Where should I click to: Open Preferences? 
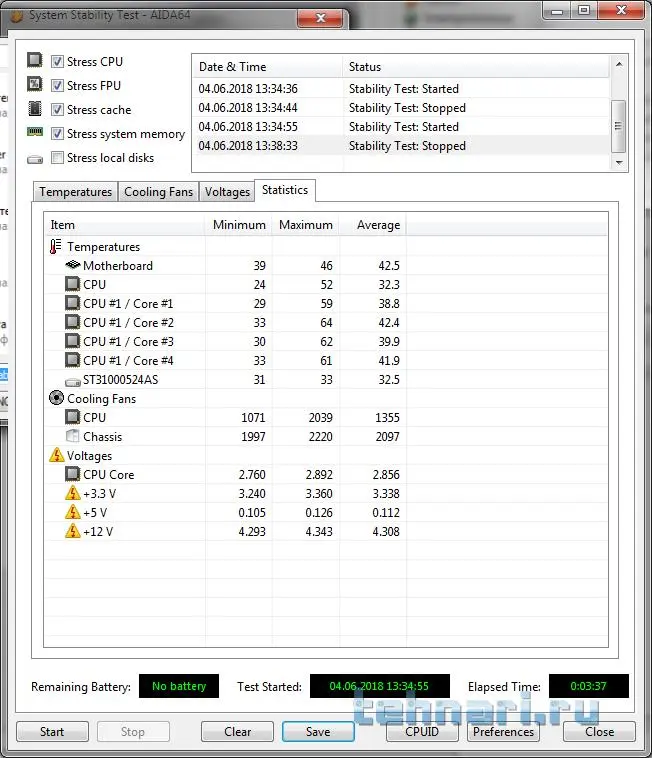click(x=503, y=731)
